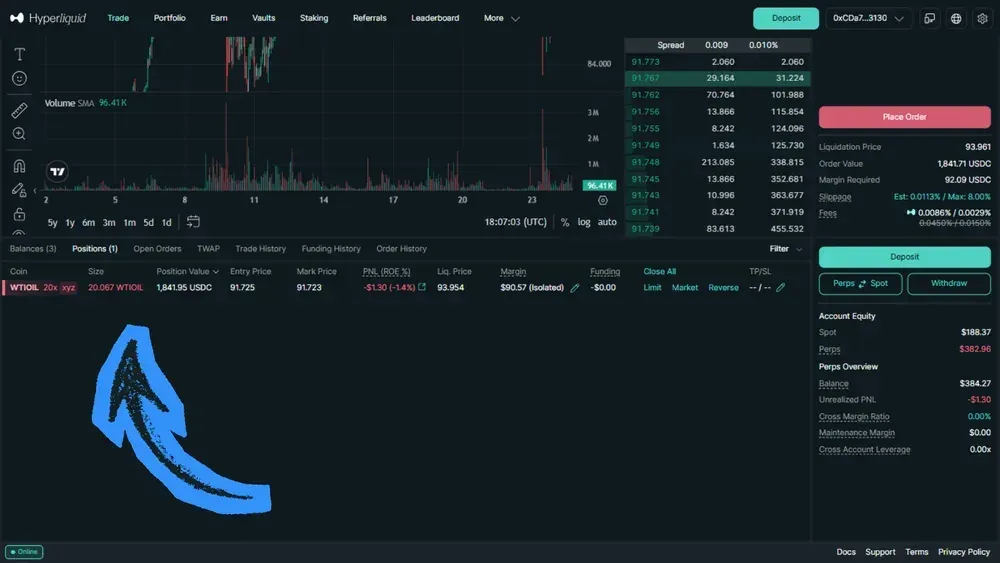Edit TP/SL using the pencil icon

pyautogui.click(x=781, y=288)
